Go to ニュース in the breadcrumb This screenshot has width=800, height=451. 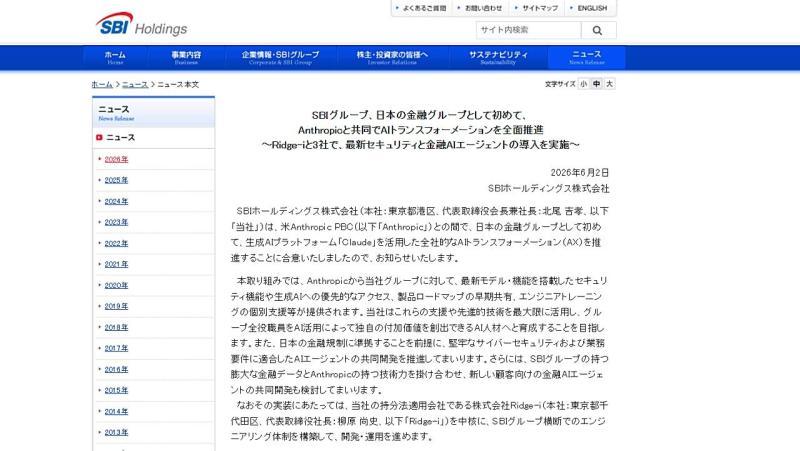135,85
